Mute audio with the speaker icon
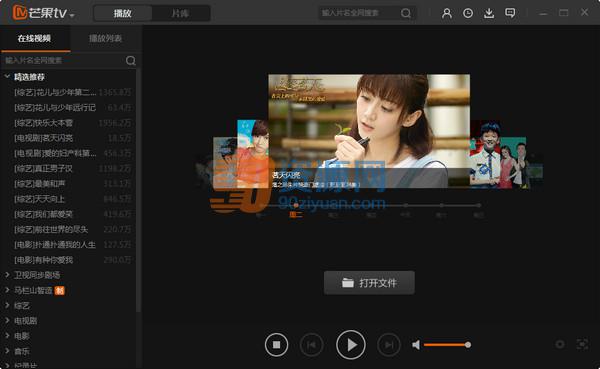Image resolution: width=600 pixels, height=369 pixels. pos(416,345)
